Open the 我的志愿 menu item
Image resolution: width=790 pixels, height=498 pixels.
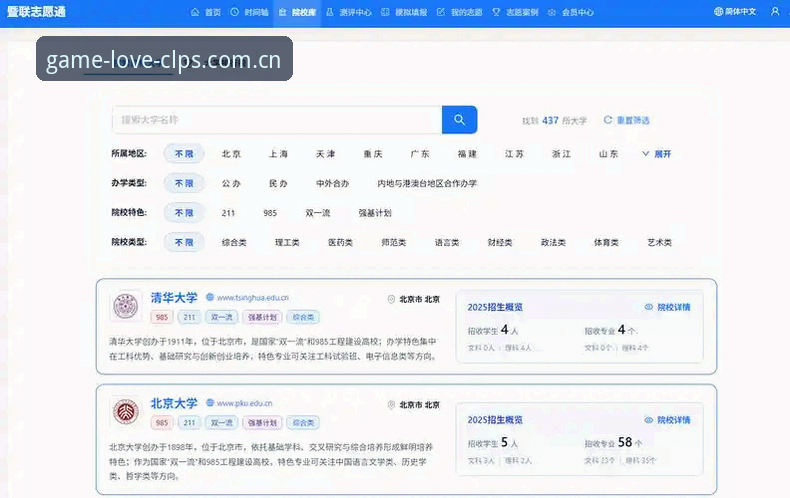click(x=459, y=12)
